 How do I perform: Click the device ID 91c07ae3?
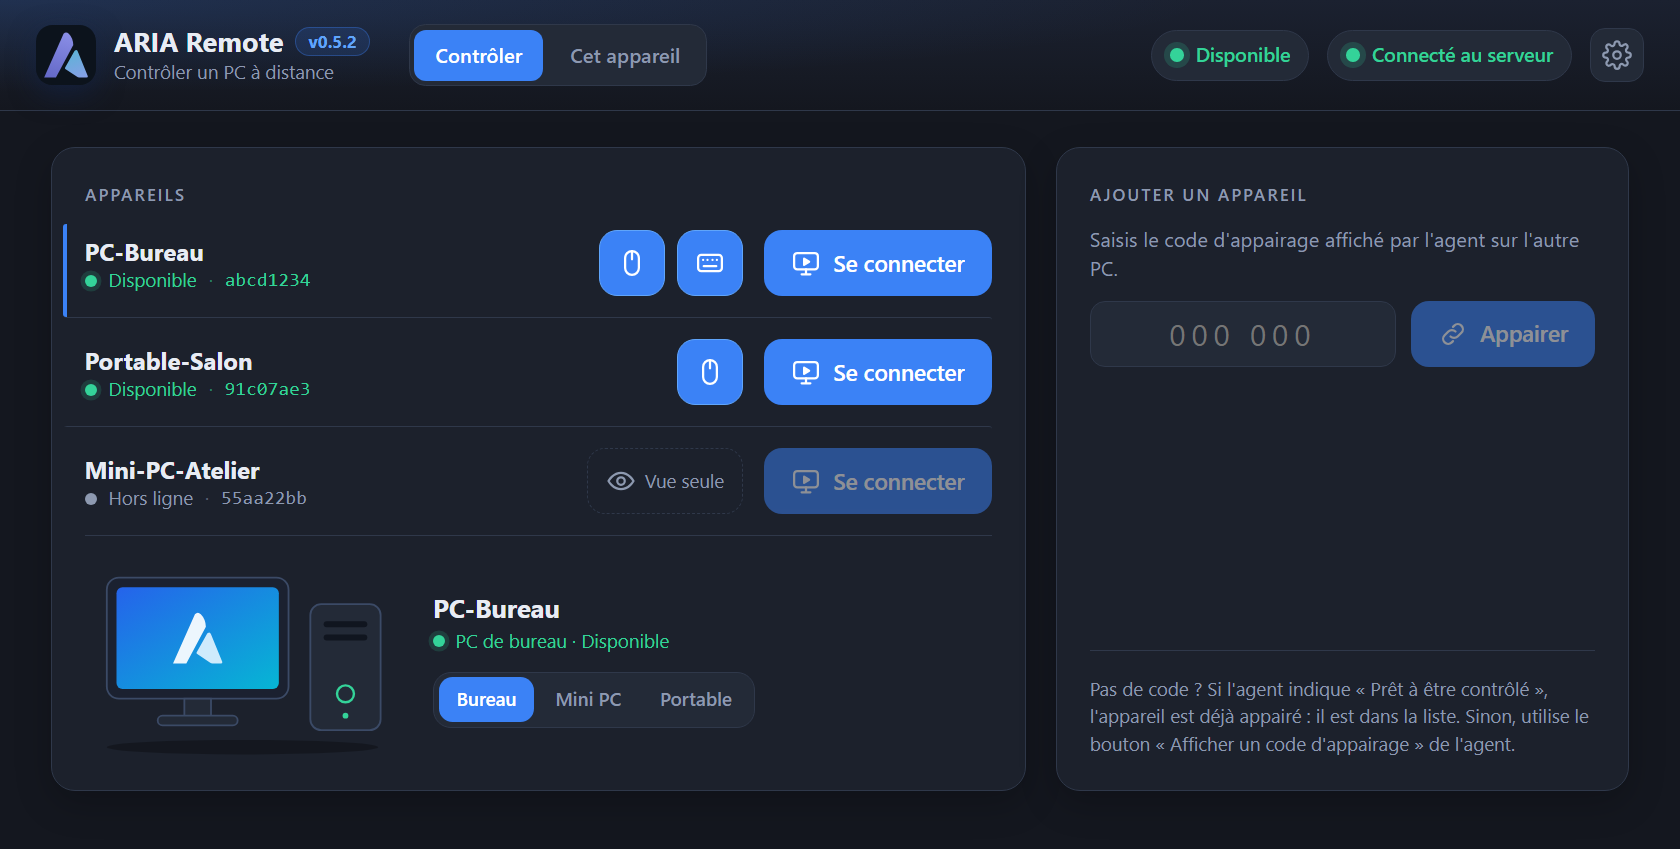click(x=267, y=389)
